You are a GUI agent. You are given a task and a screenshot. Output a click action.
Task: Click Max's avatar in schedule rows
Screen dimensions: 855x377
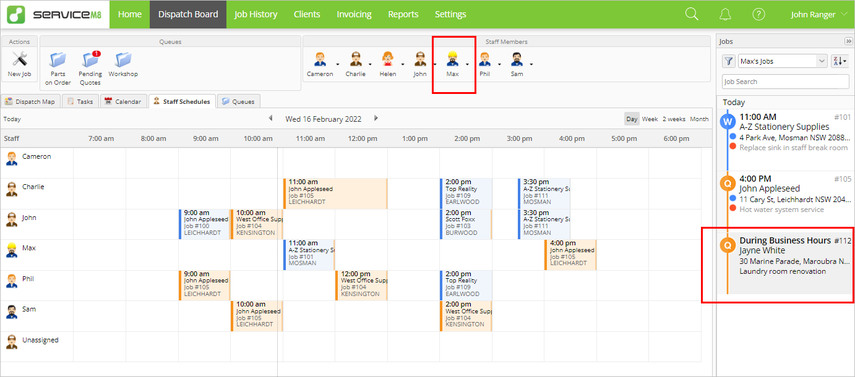[x=11, y=250]
